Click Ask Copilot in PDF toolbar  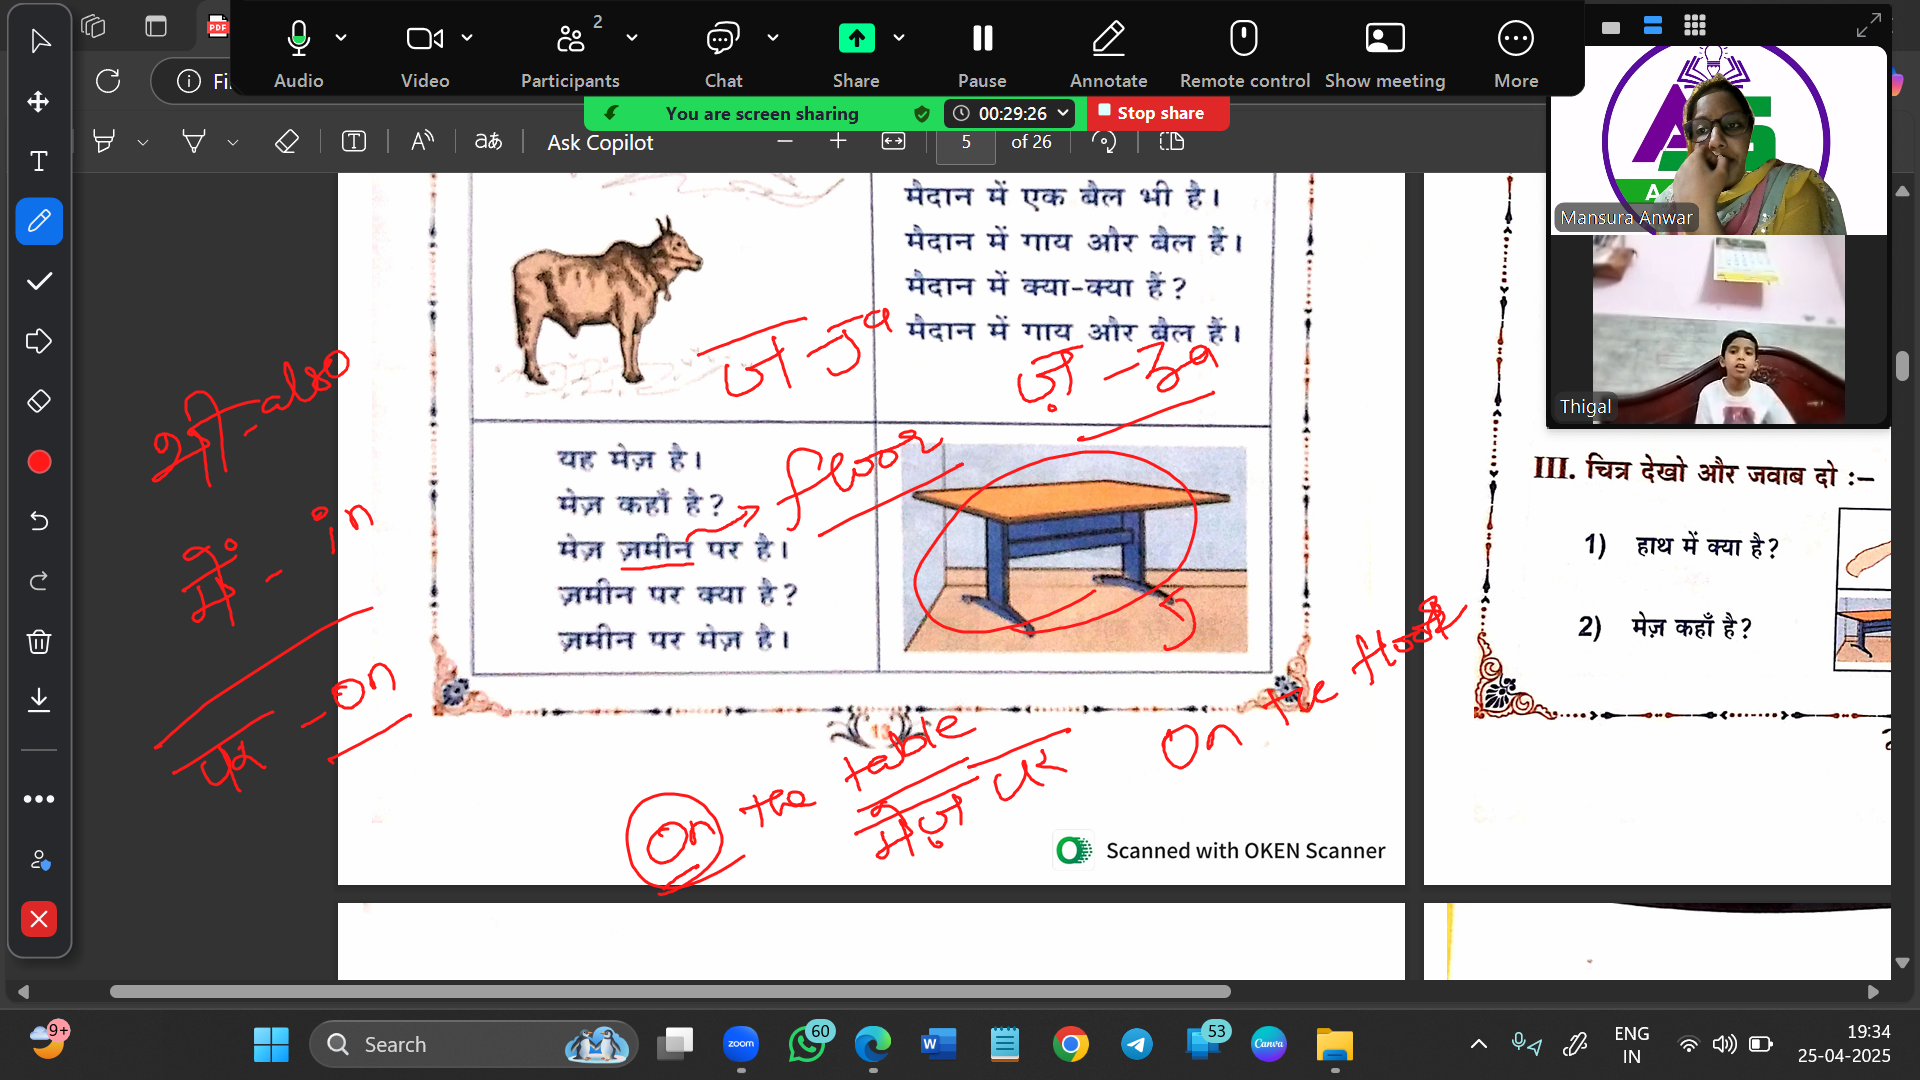[x=600, y=143]
